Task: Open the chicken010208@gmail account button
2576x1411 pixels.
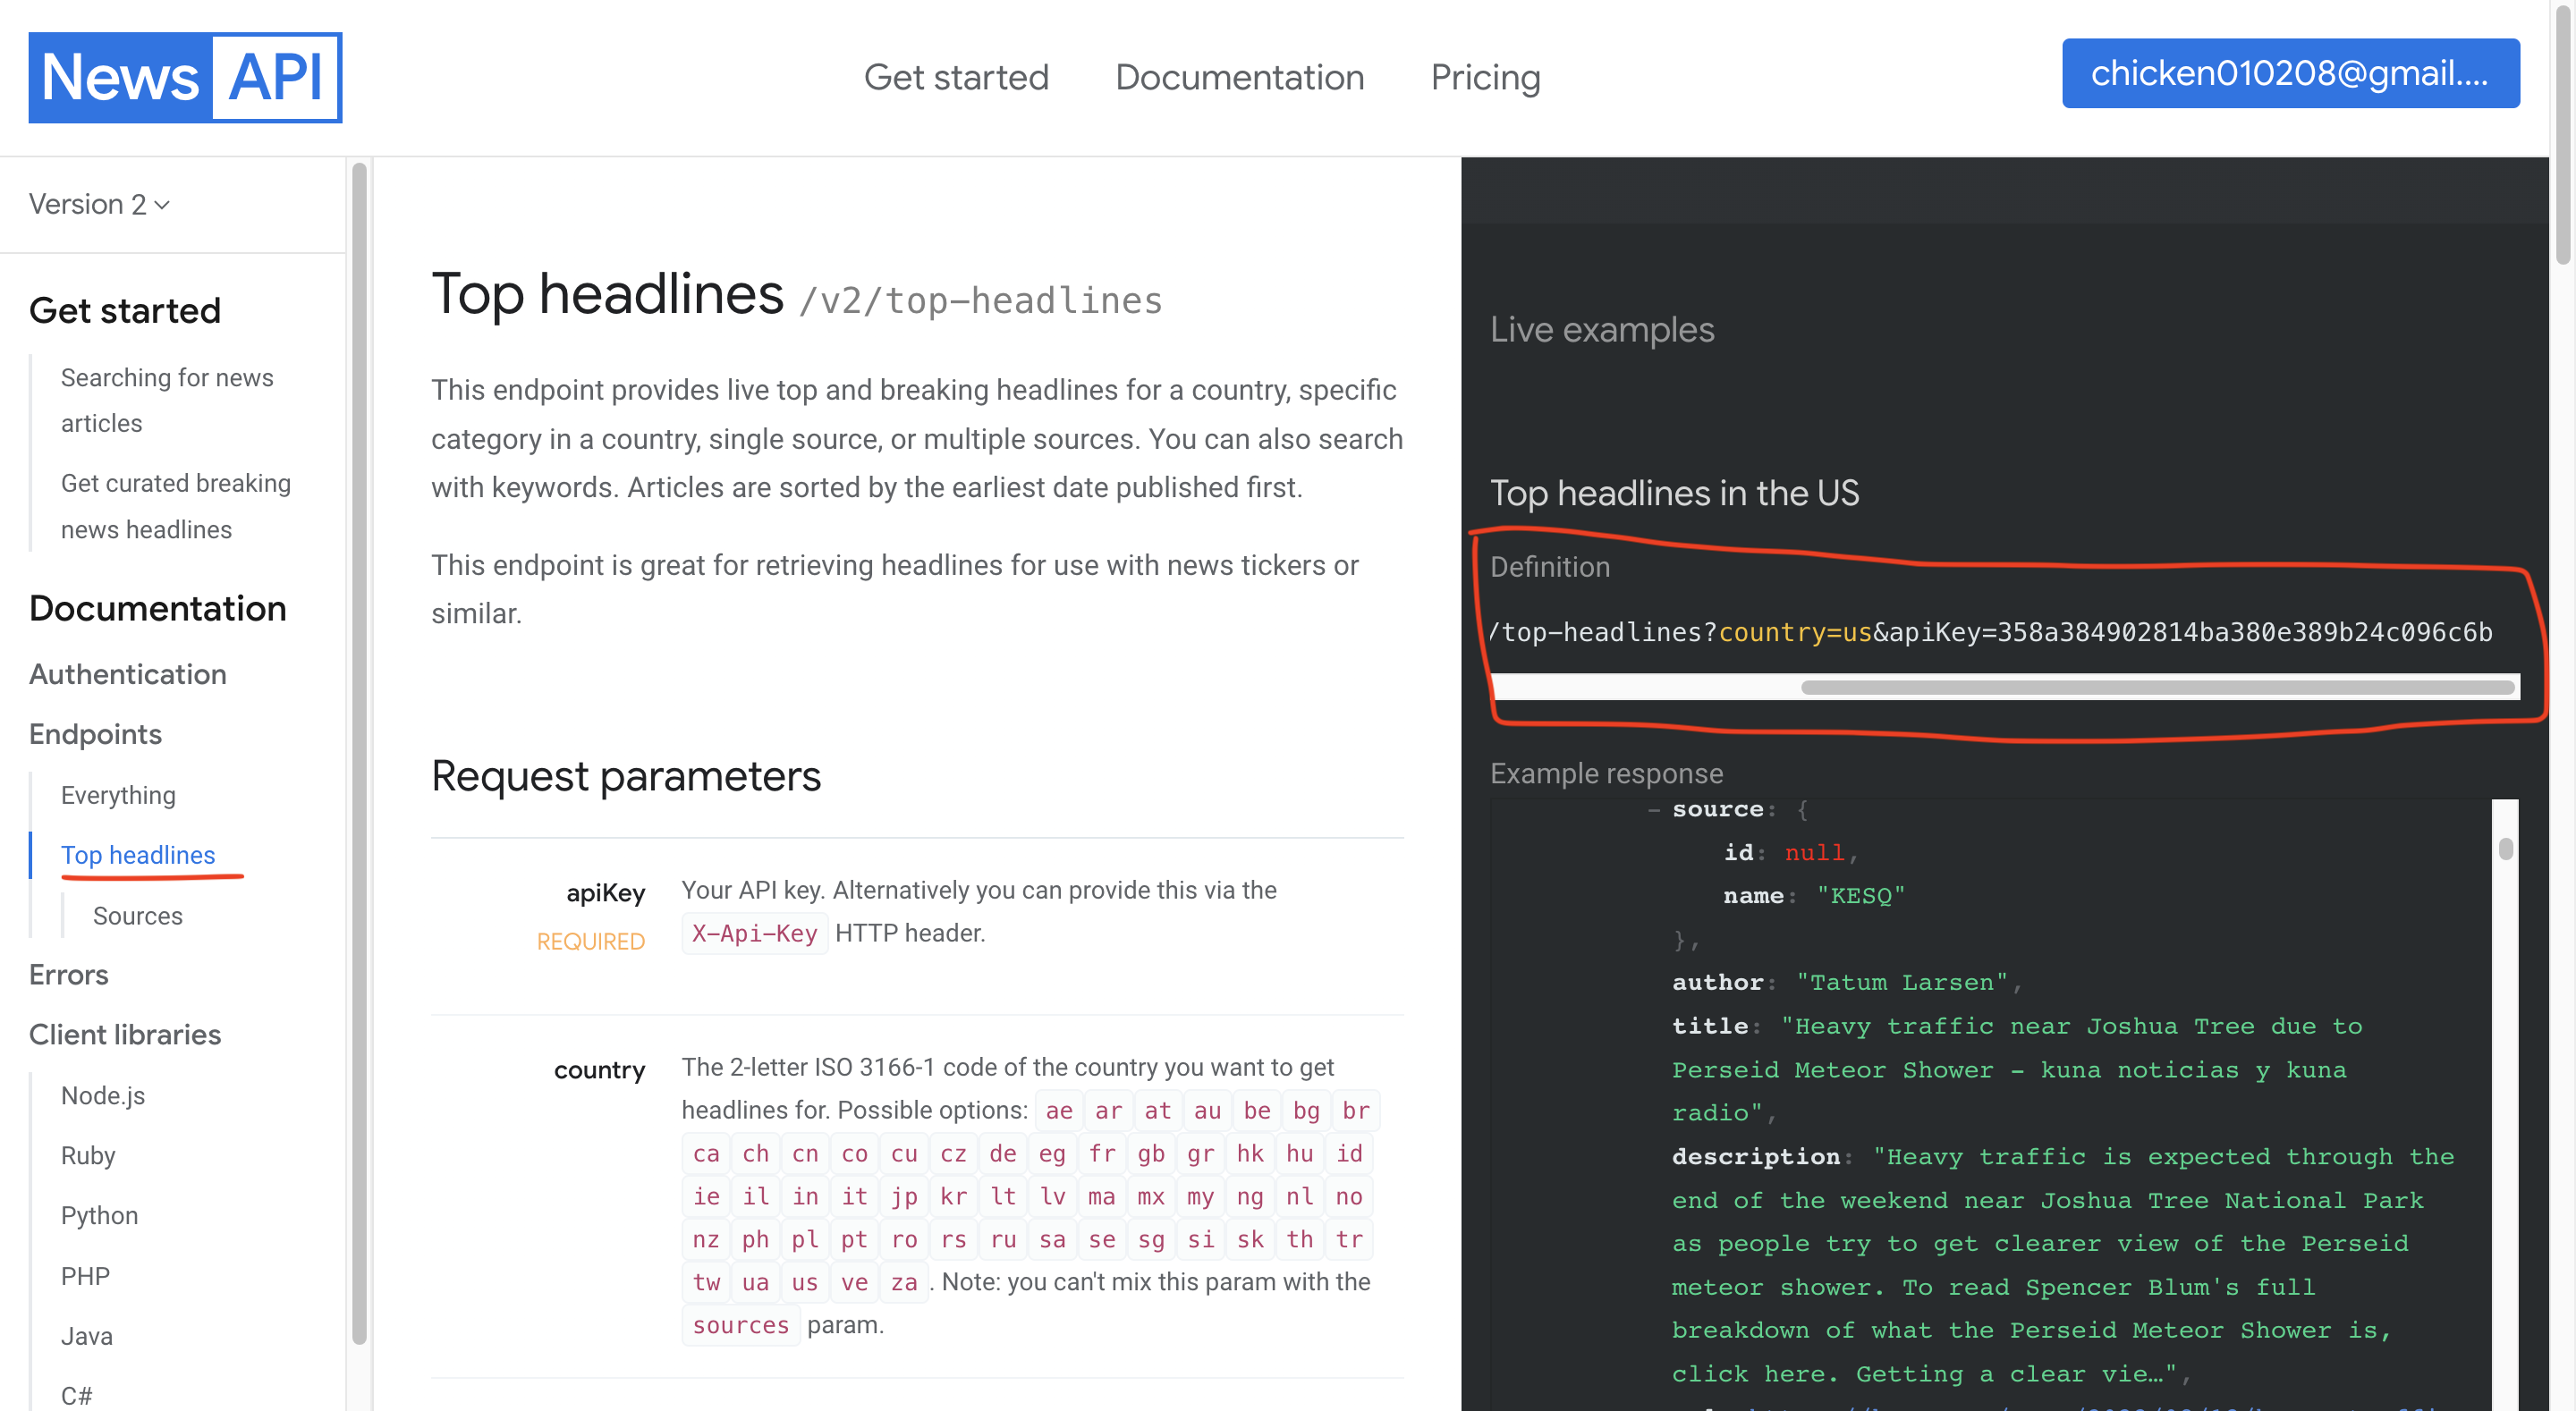Action: pyautogui.click(x=2289, y=73)
